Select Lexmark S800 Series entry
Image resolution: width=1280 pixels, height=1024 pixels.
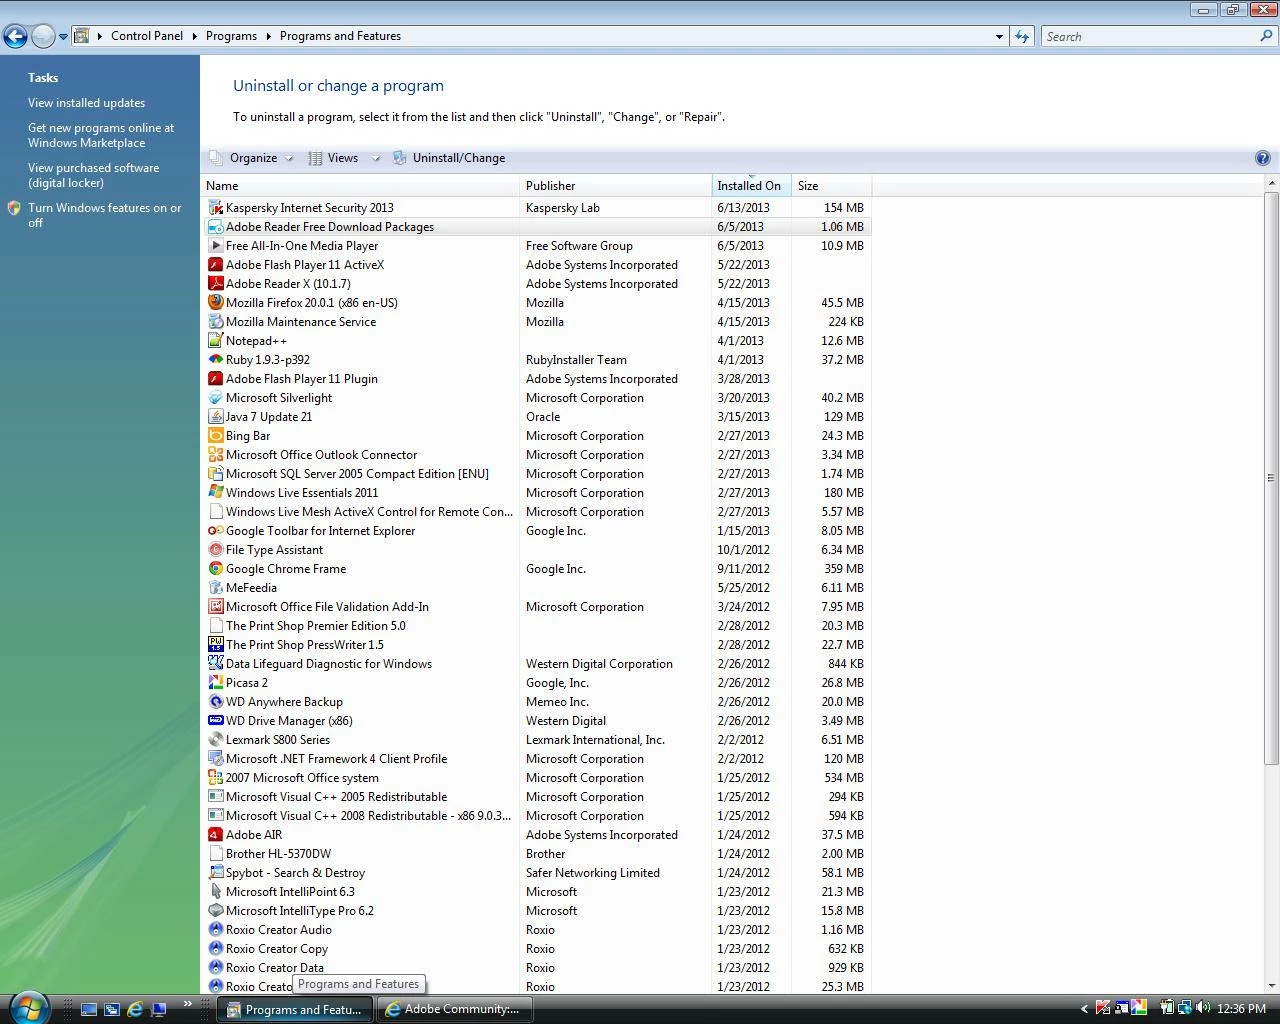coord(537,740)
